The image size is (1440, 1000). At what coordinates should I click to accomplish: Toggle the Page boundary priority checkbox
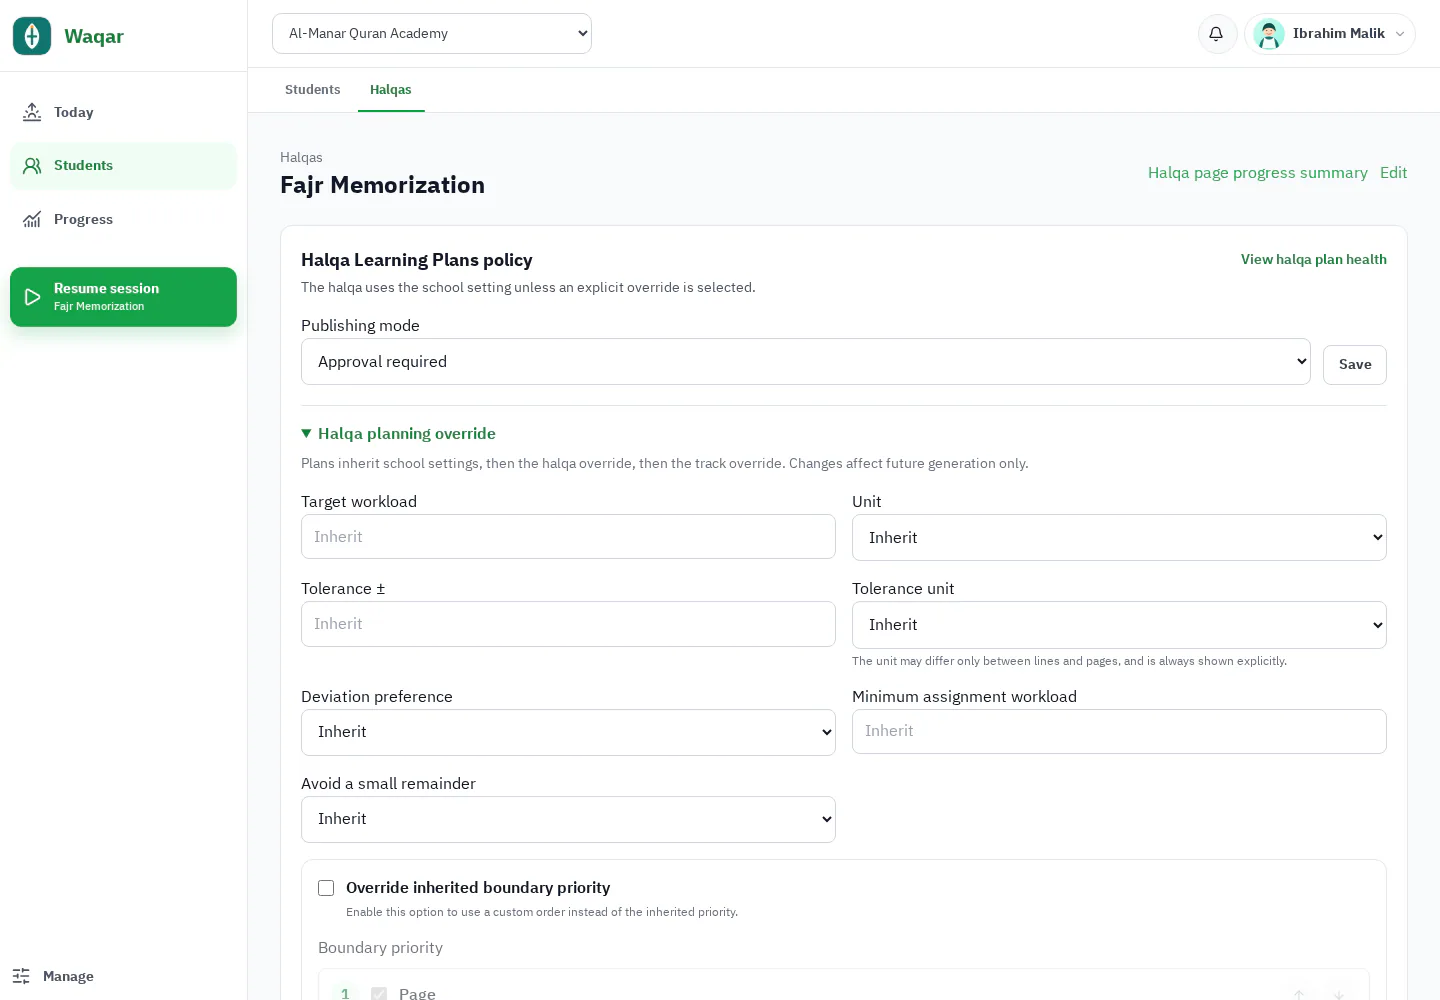(379, 994)
